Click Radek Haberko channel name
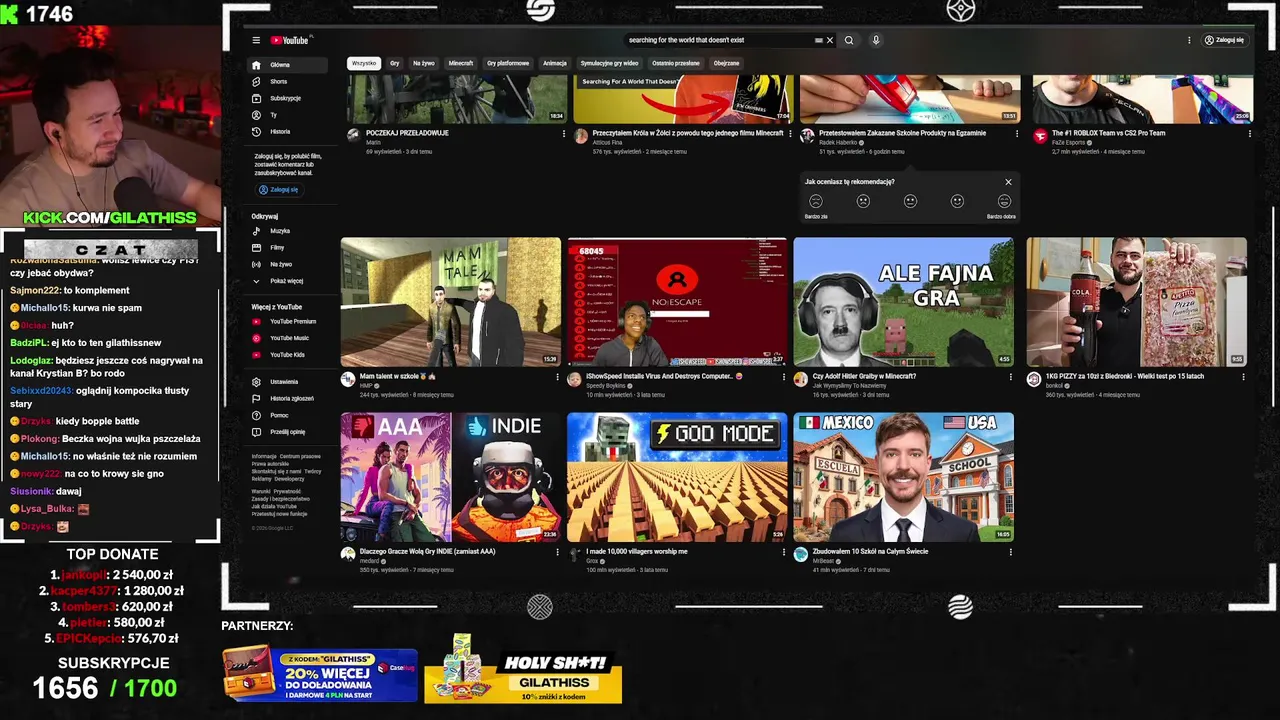1280x720 pixels. pyautogui.click(x=838, y=143)
